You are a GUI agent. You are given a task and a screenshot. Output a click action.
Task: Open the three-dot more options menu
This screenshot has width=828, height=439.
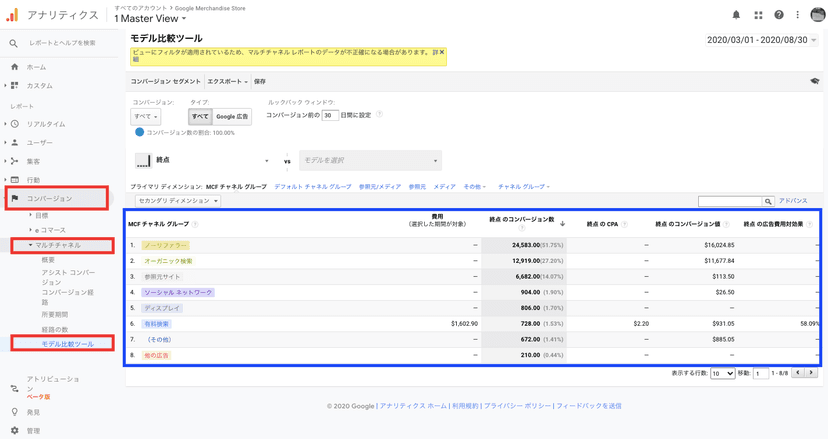797,15
